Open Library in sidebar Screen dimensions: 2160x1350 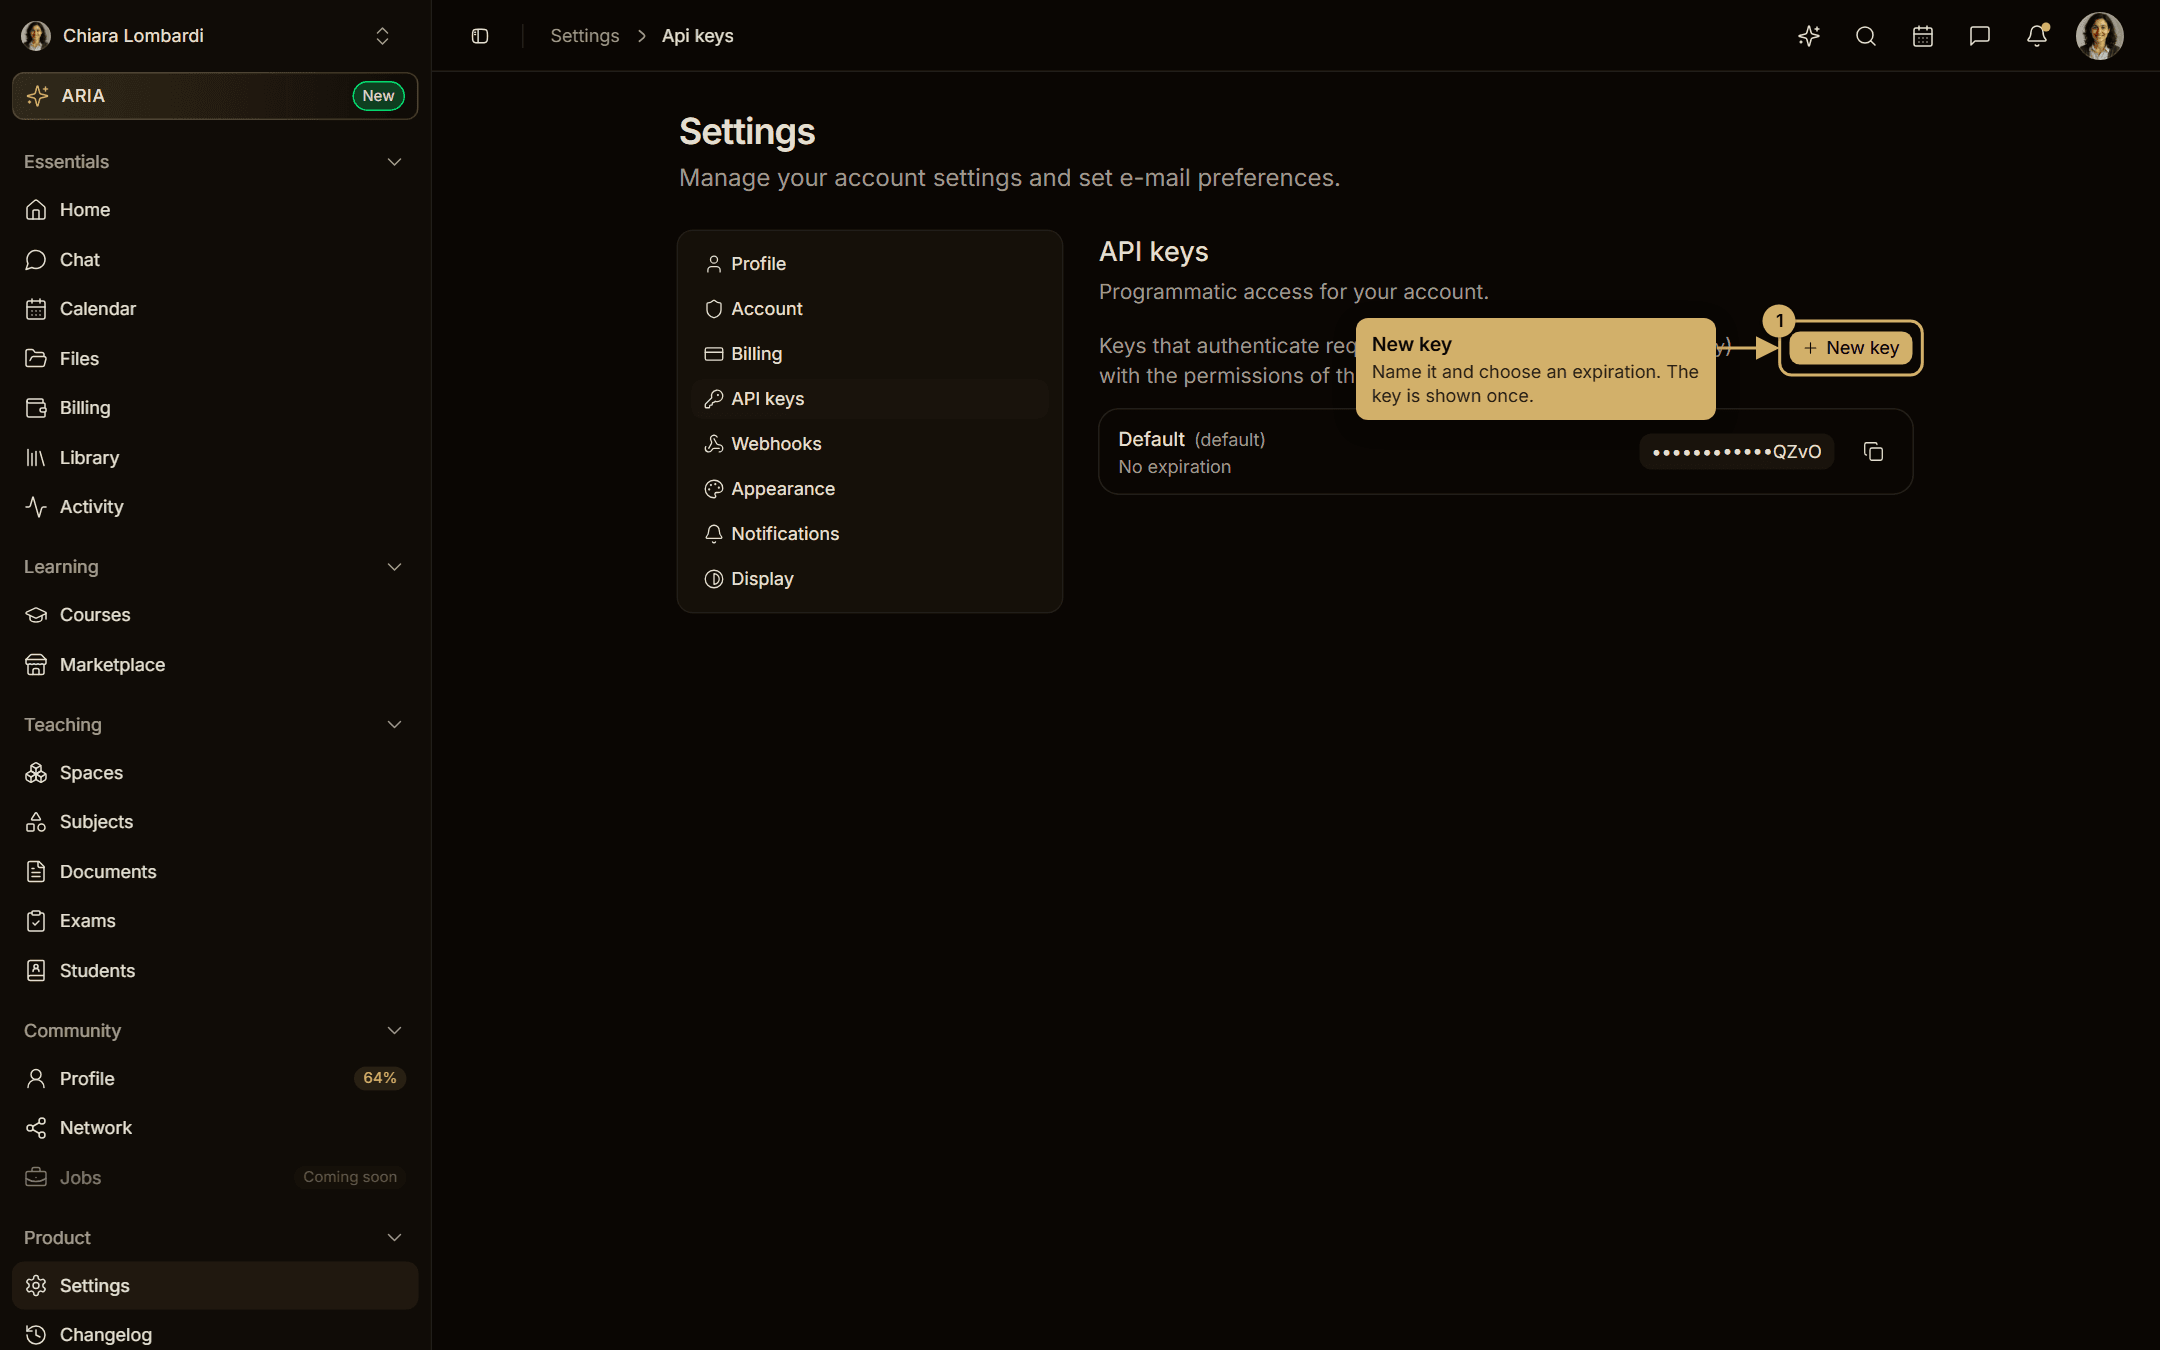coord(215,458)
